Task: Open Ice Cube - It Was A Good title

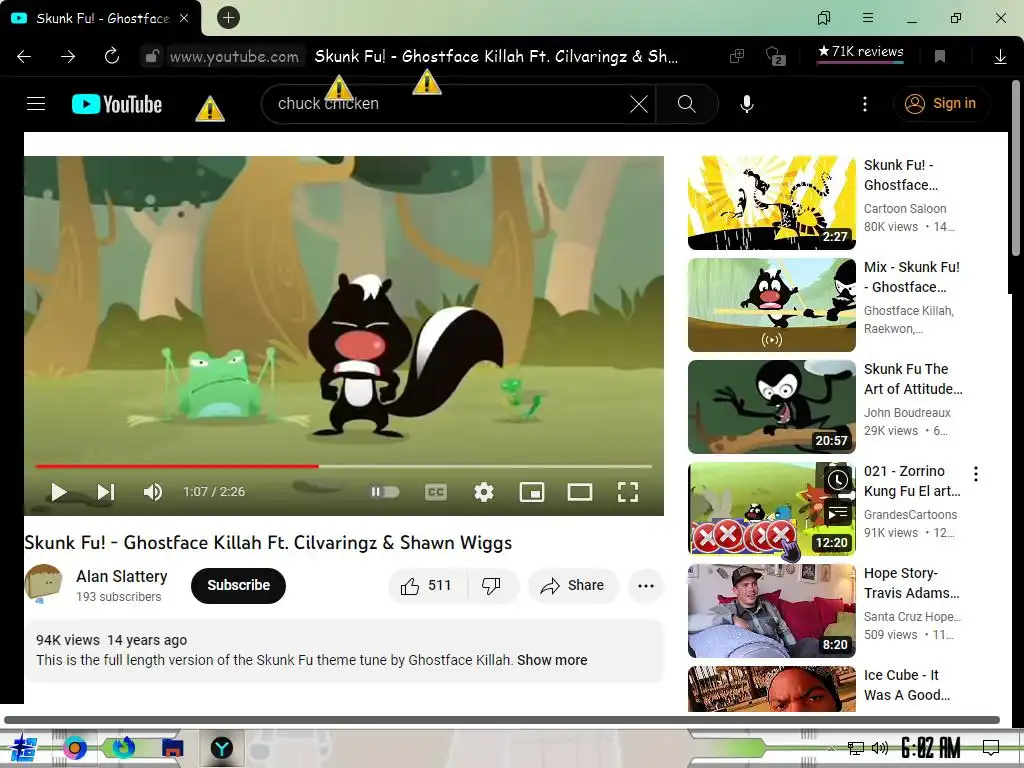Action: click(906, 684)
